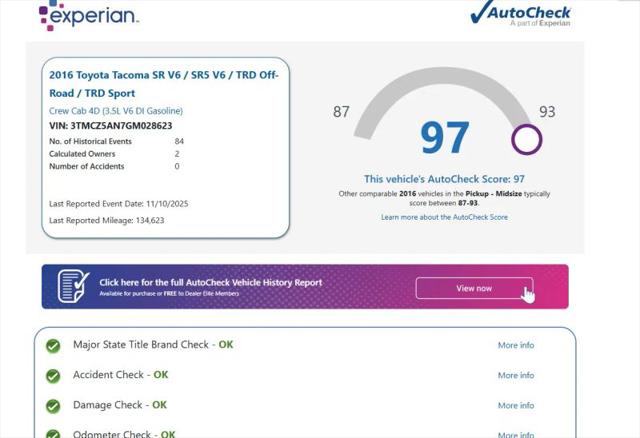
Task: Click the Experian logo
Action: [x=89, y=16]
